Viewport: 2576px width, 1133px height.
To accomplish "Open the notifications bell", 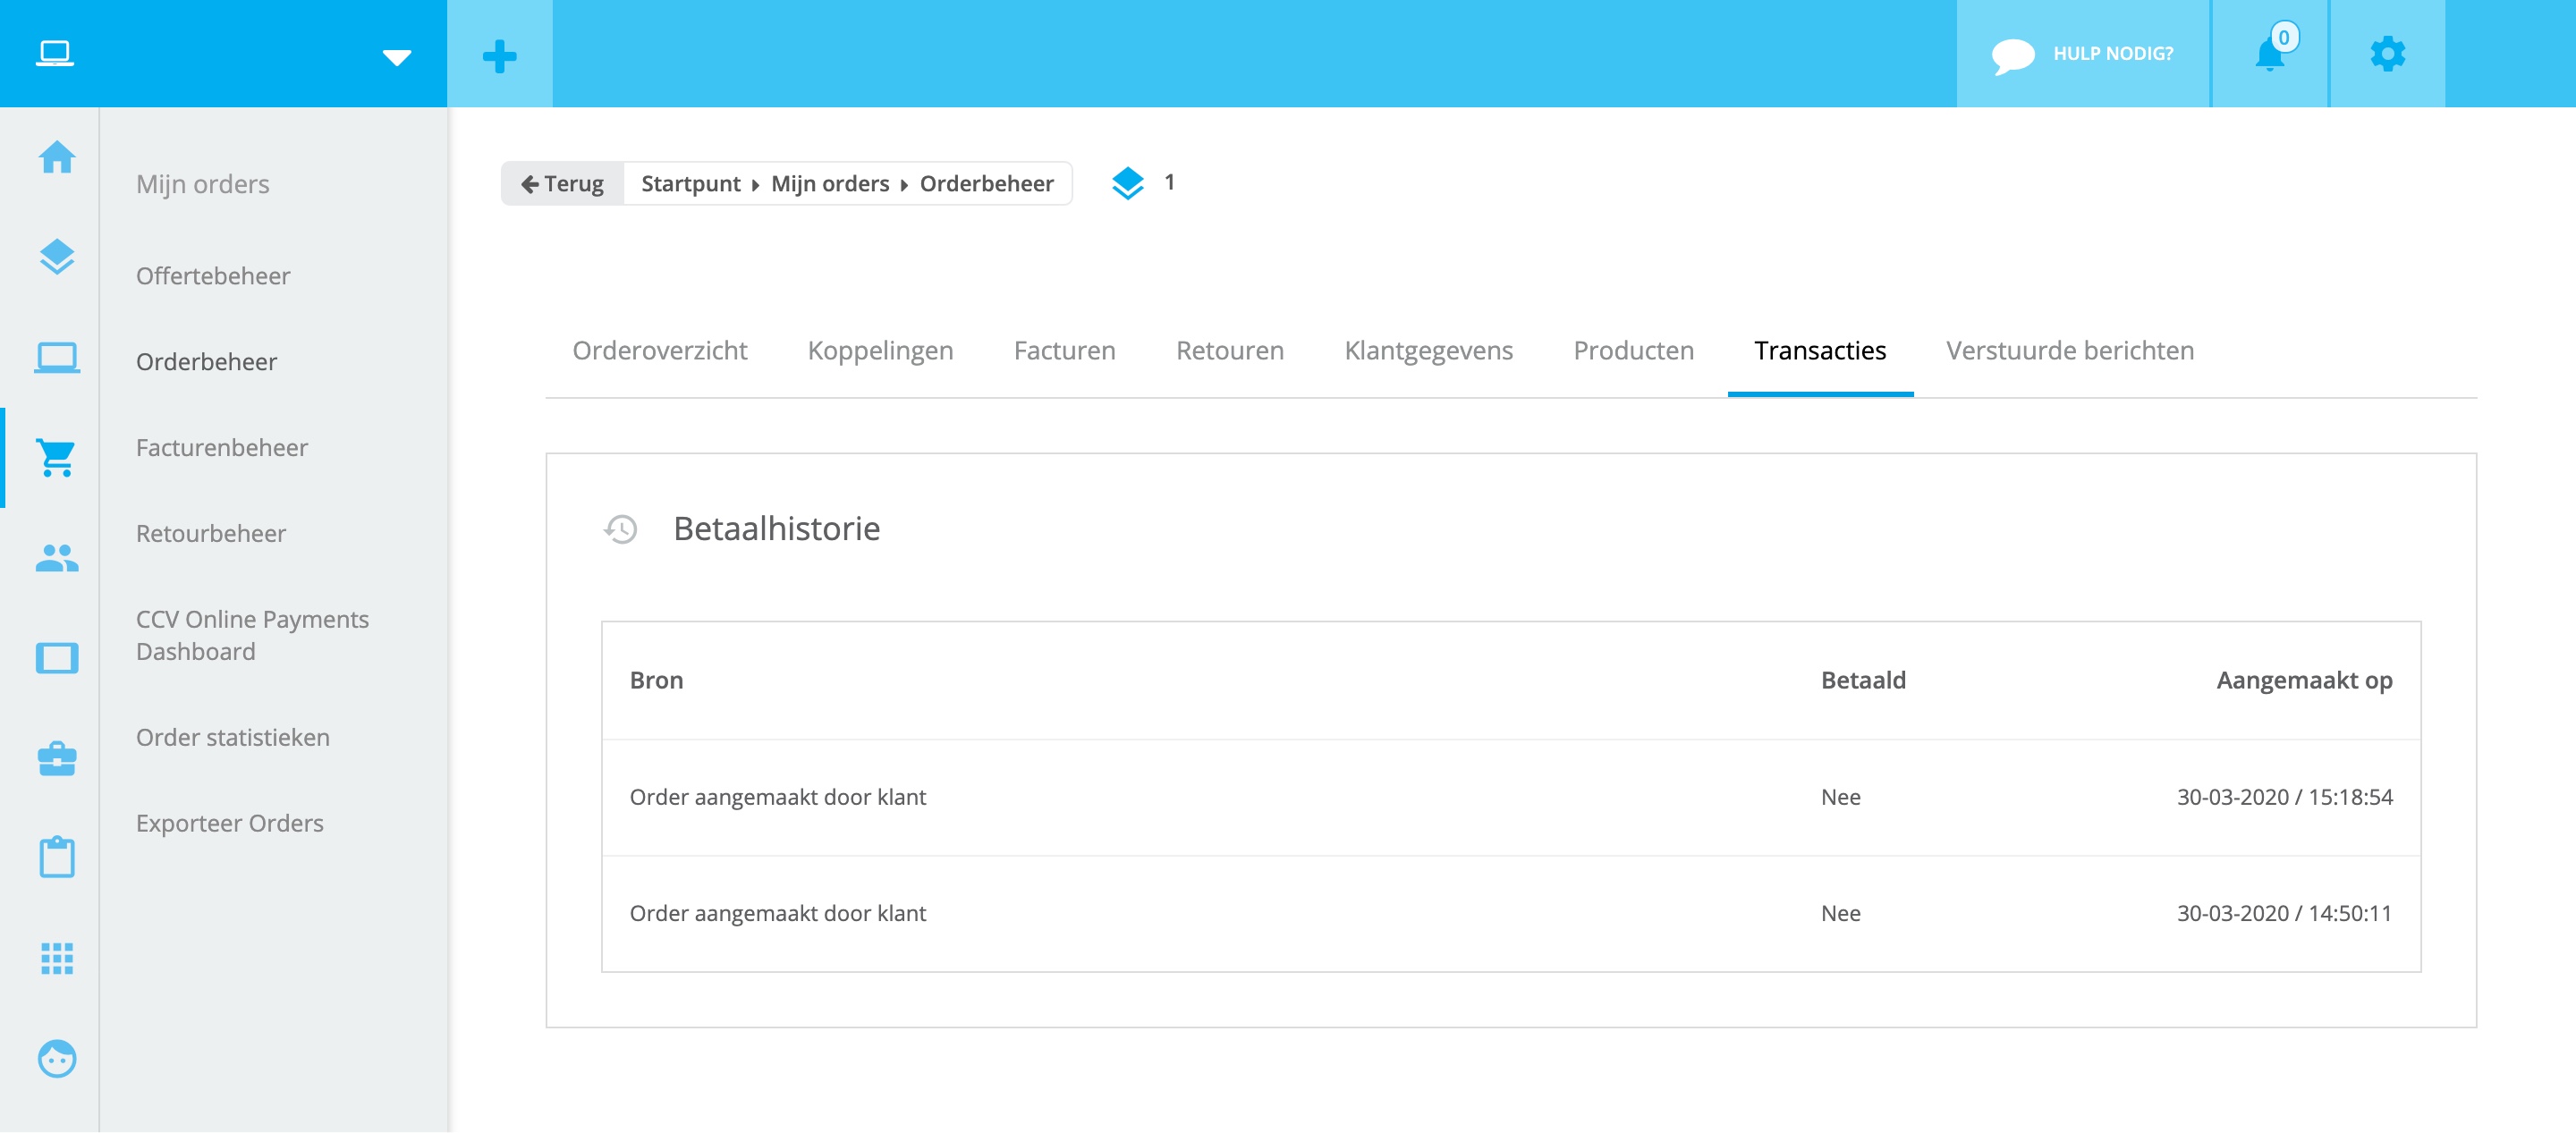I will [x=2270, y=54].
